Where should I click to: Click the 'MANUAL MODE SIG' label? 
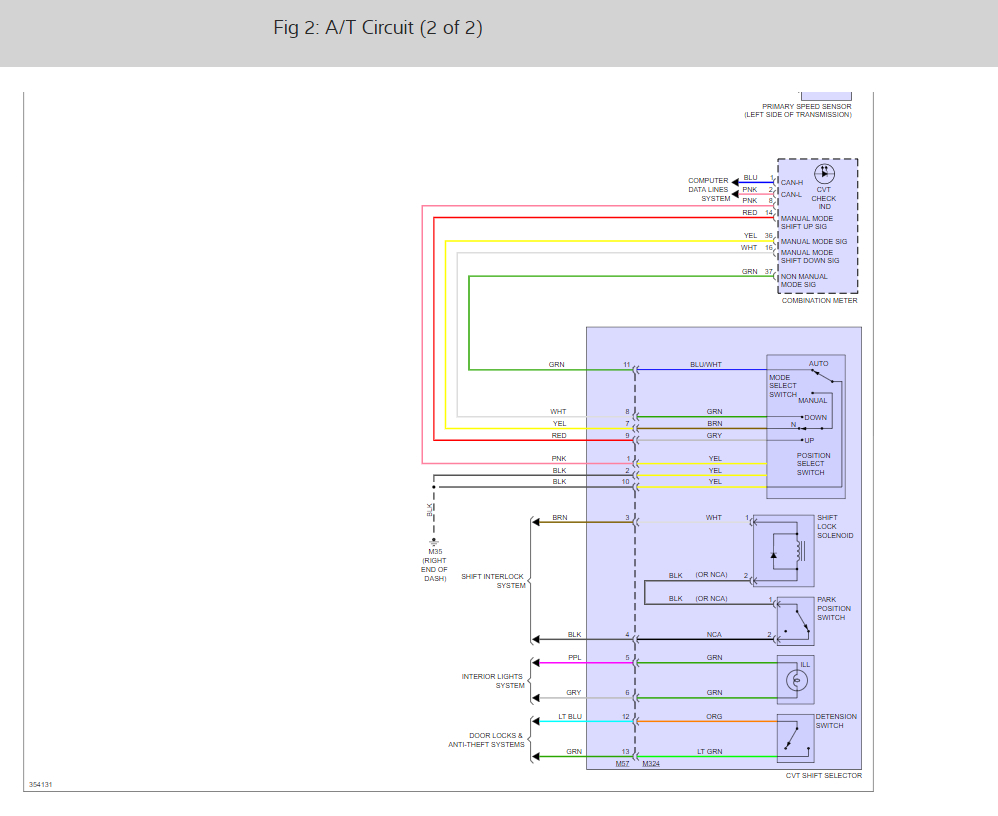(x=813, y=242)
